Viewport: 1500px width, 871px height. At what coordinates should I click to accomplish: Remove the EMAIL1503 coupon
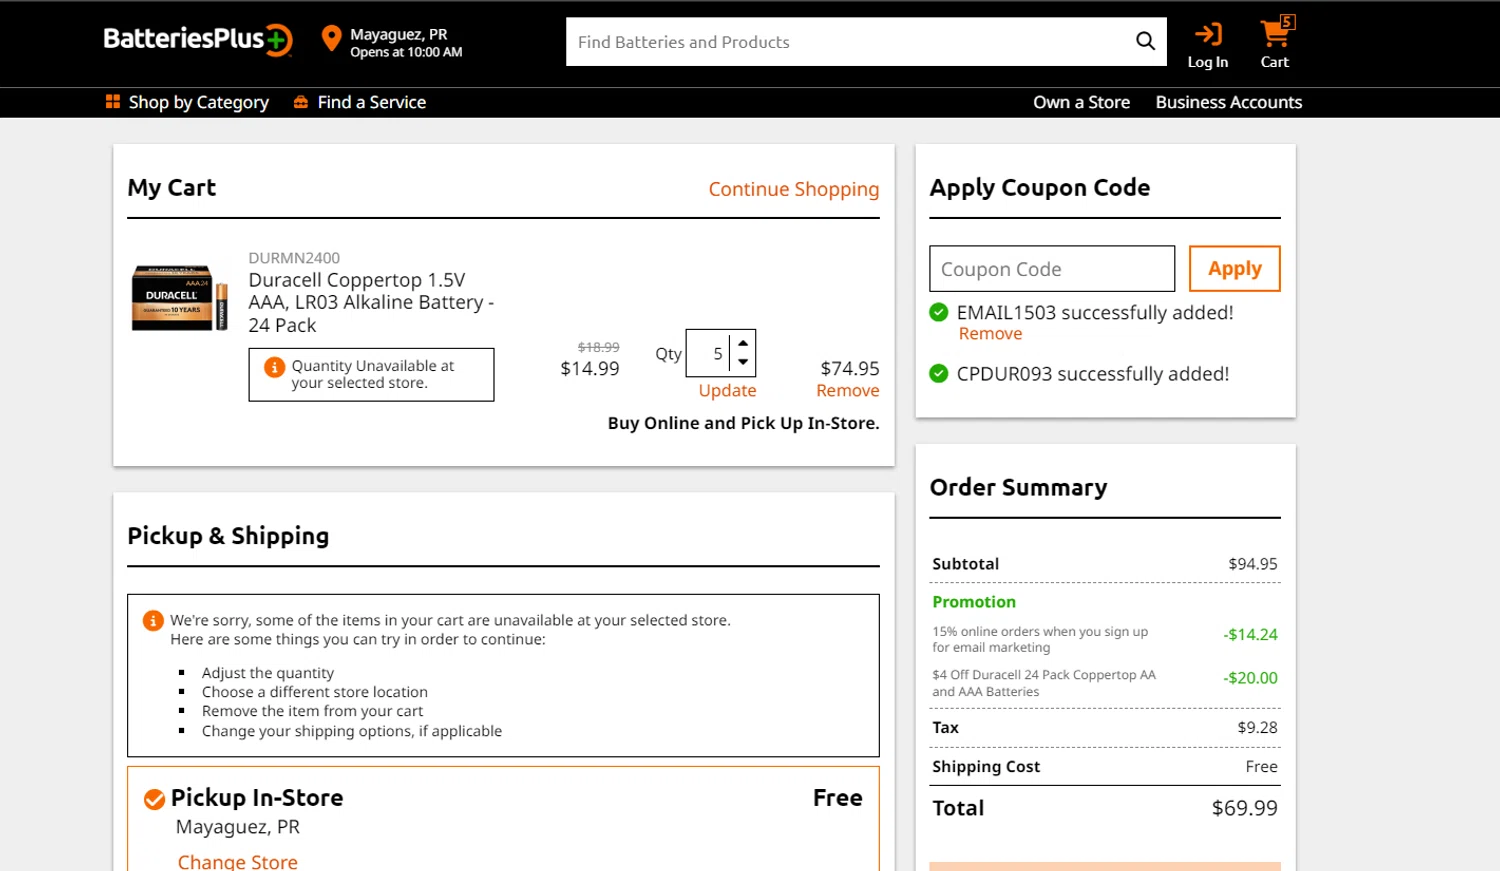tap(990, 334)
